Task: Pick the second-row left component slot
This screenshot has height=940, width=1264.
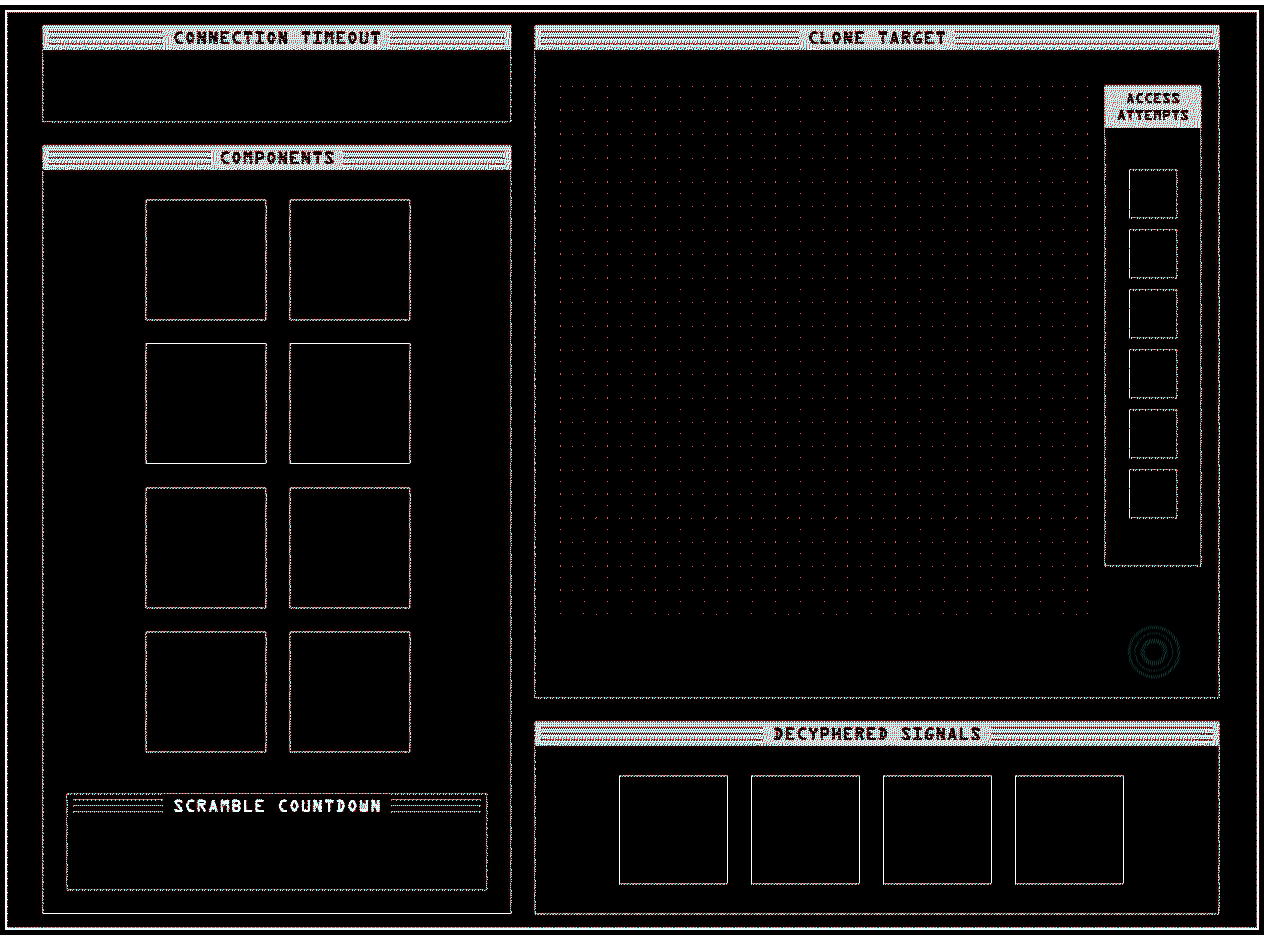Action: 206,404
